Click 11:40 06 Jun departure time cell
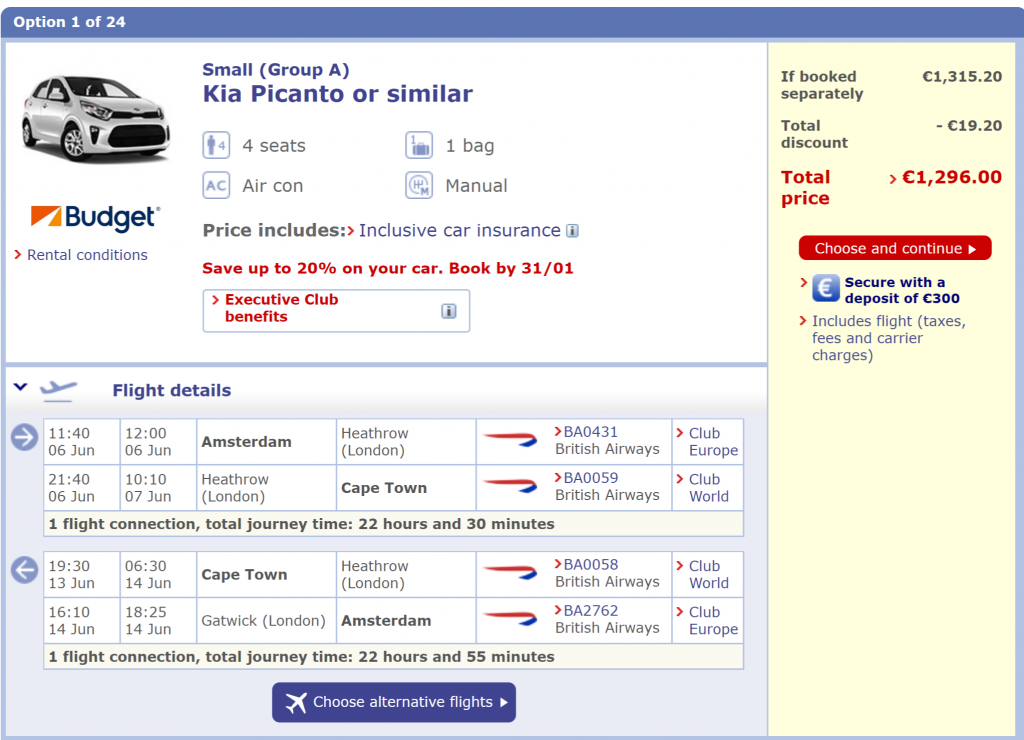The image size is (1024, 740). (x=82, y=442)
